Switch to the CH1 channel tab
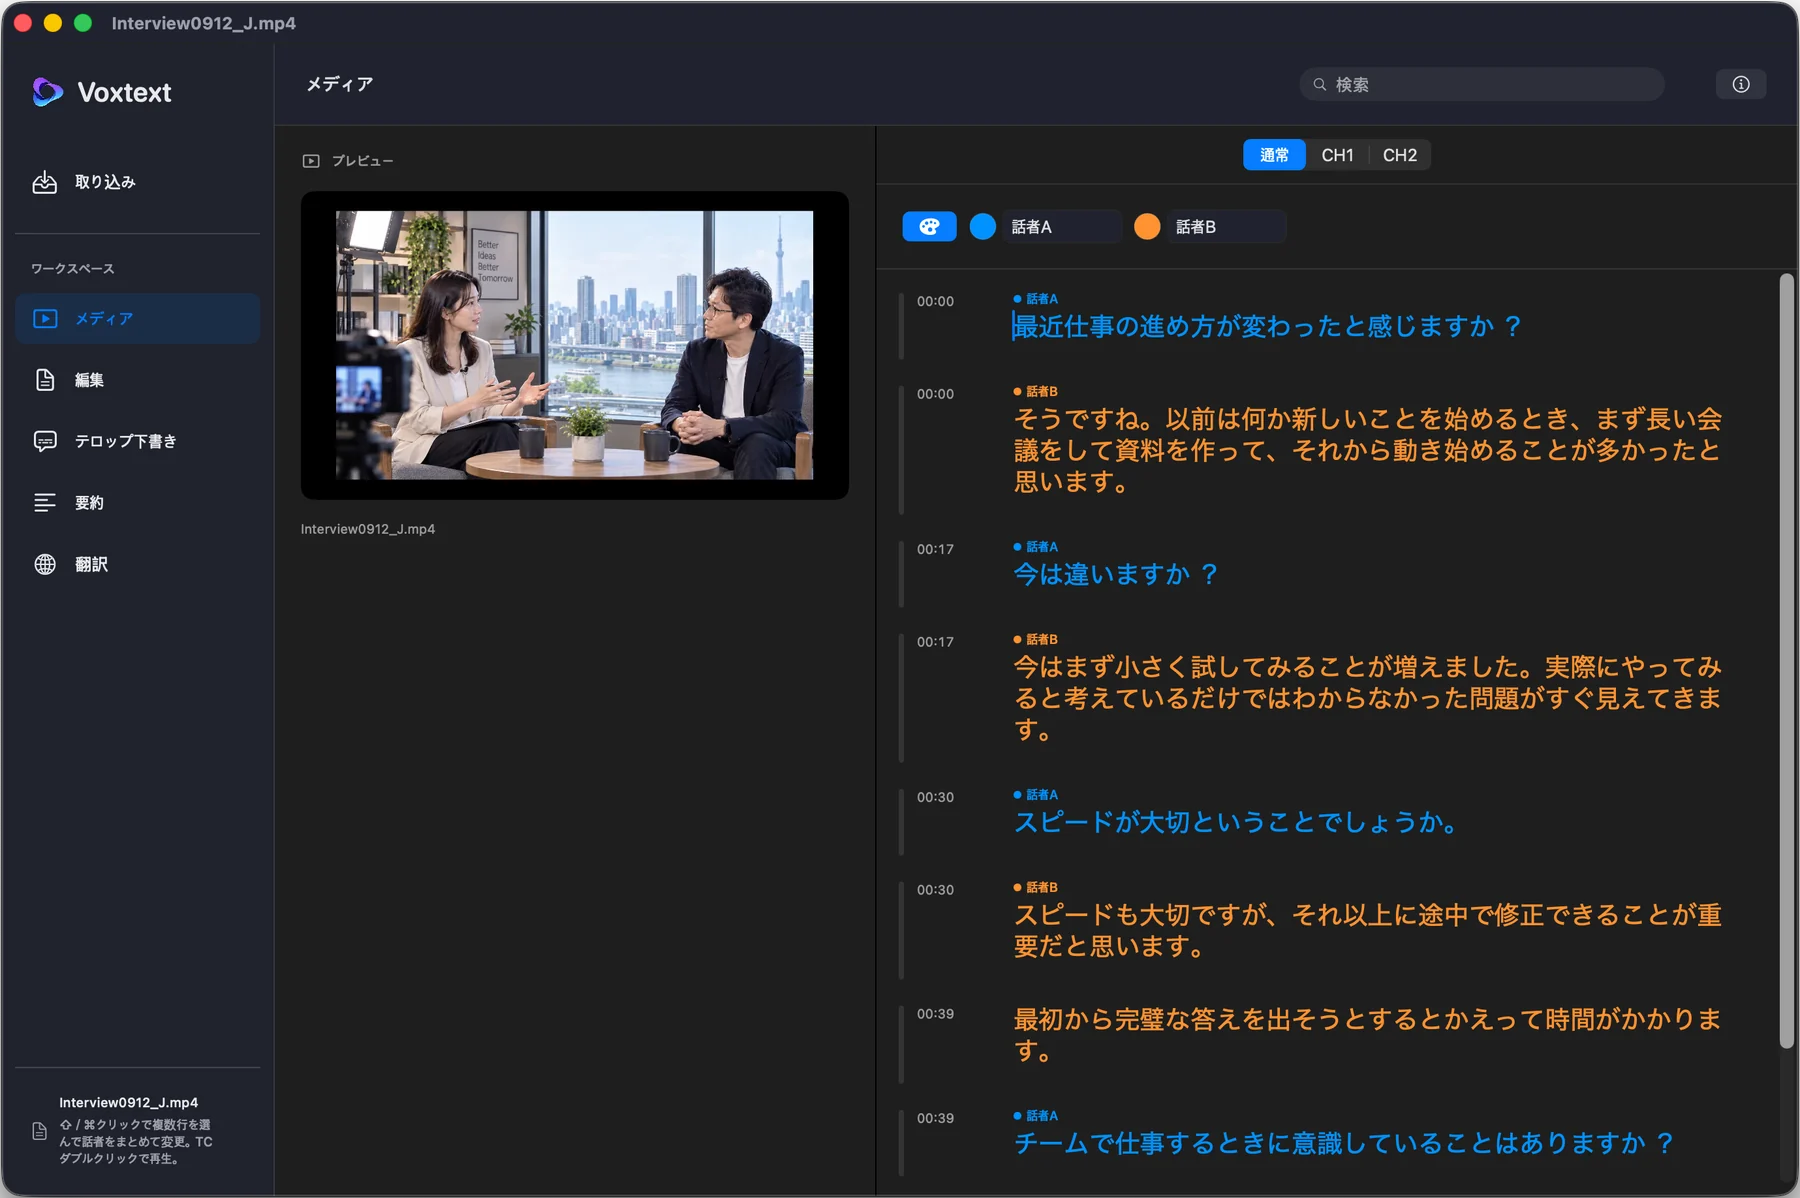This screenshot has height=1198, width=1800. point(1337,155)
